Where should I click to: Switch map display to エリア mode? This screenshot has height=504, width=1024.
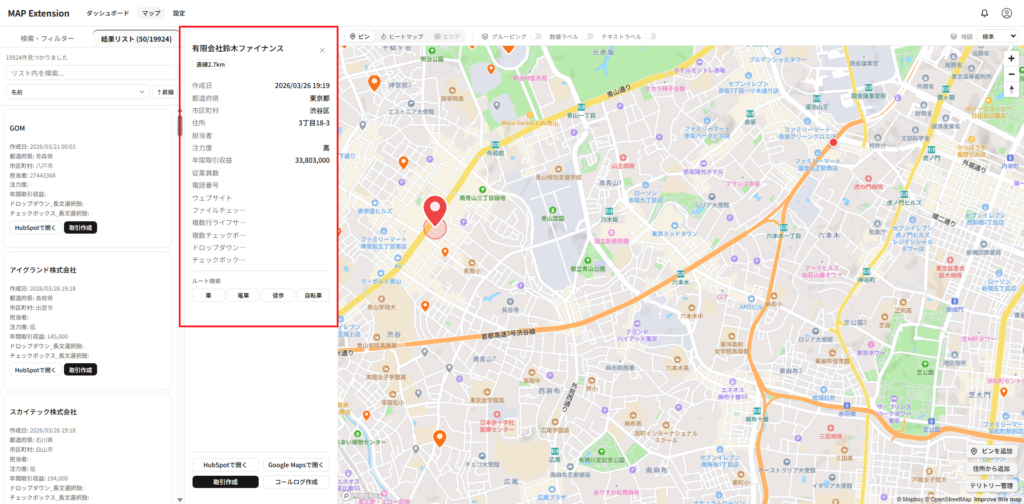(x=447, y=37)
